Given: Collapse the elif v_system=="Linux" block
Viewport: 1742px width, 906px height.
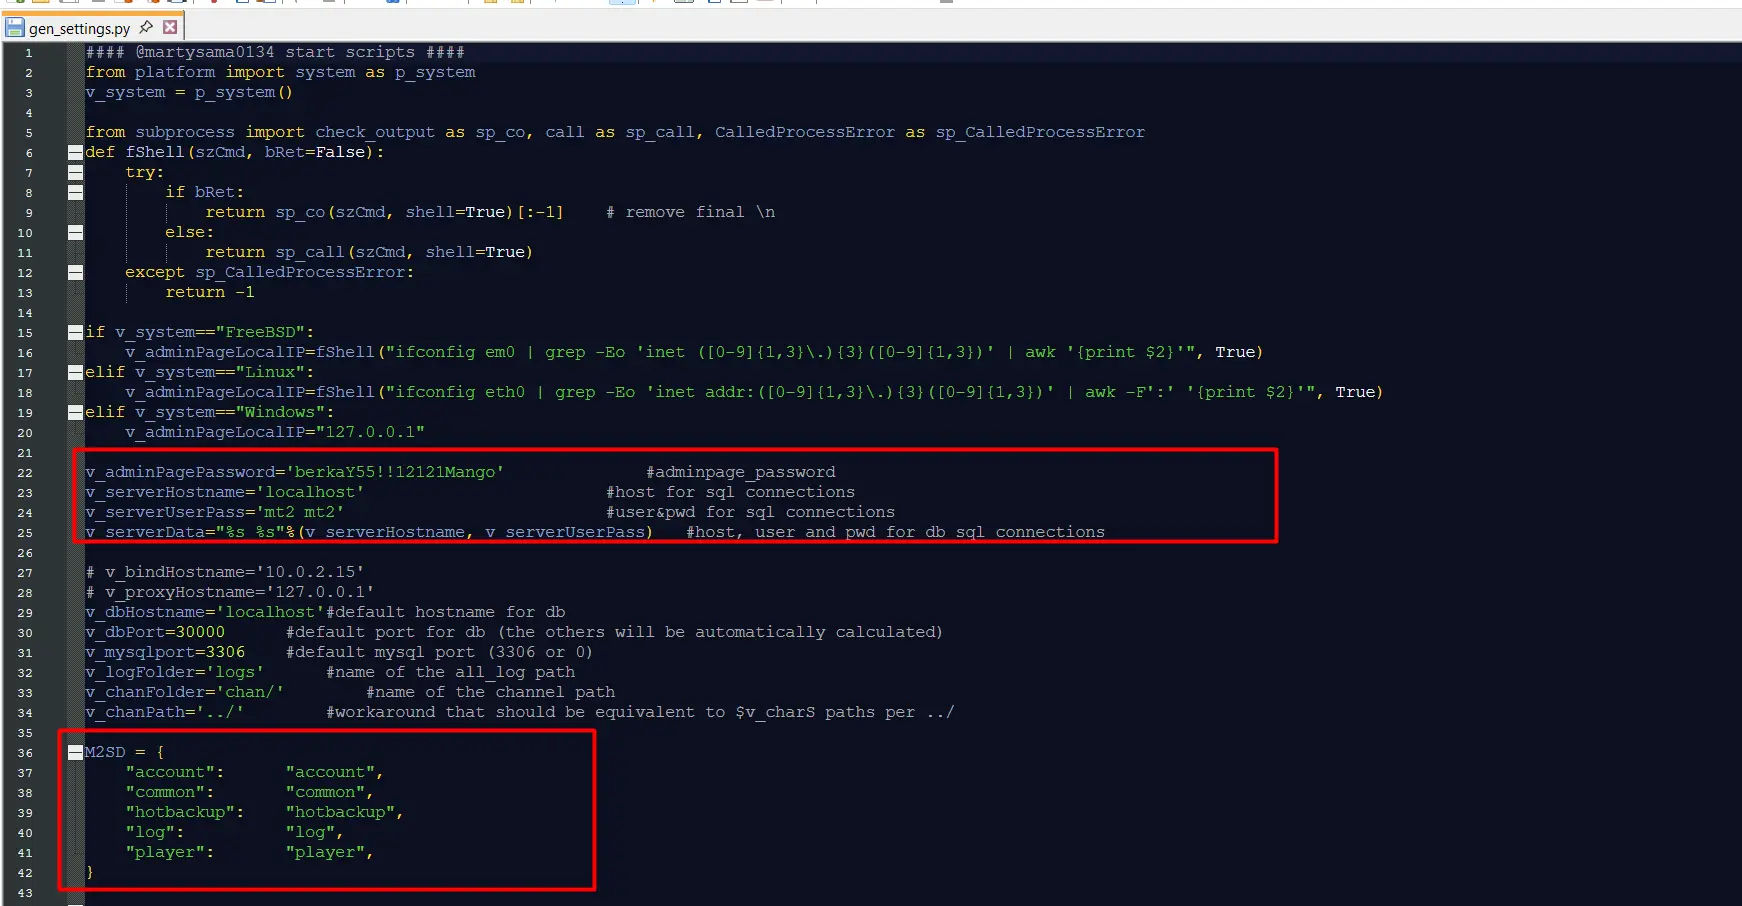Looking at the screenshot, I should click(75, 372).
